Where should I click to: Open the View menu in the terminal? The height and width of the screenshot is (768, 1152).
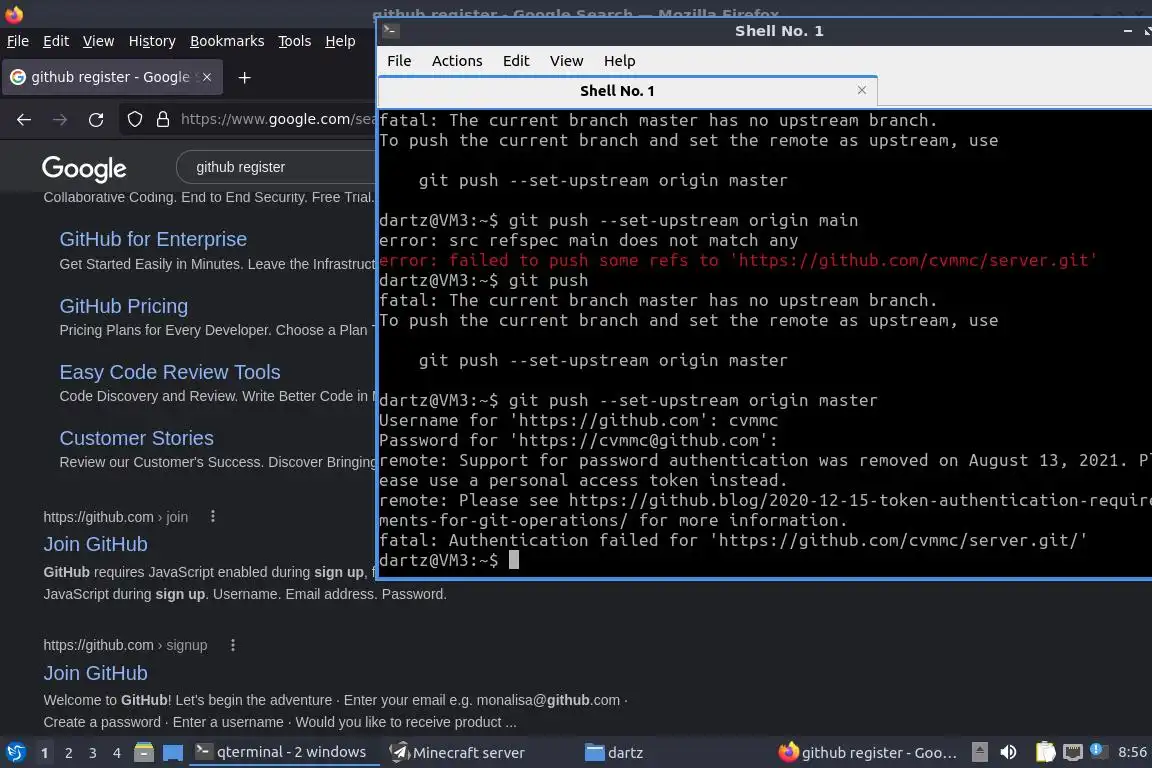tap(566, 61)
